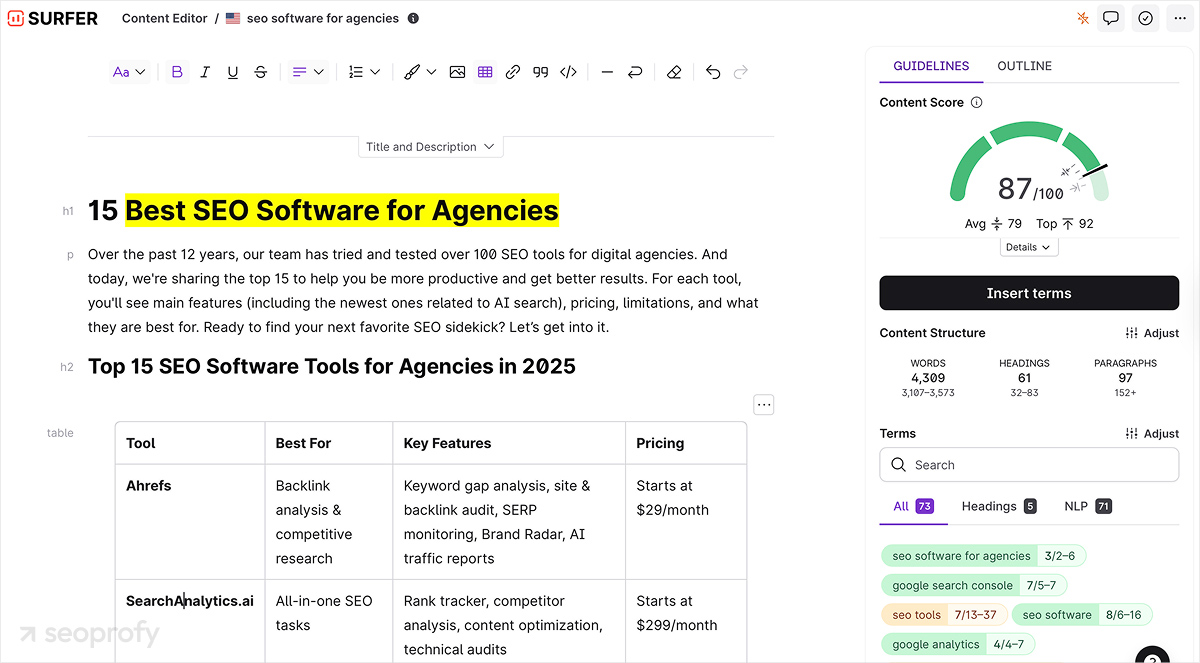The width and height of the screenshot is (1200, 663).
Task: Toggle bold formatting
Action: (x=177, y=72)
